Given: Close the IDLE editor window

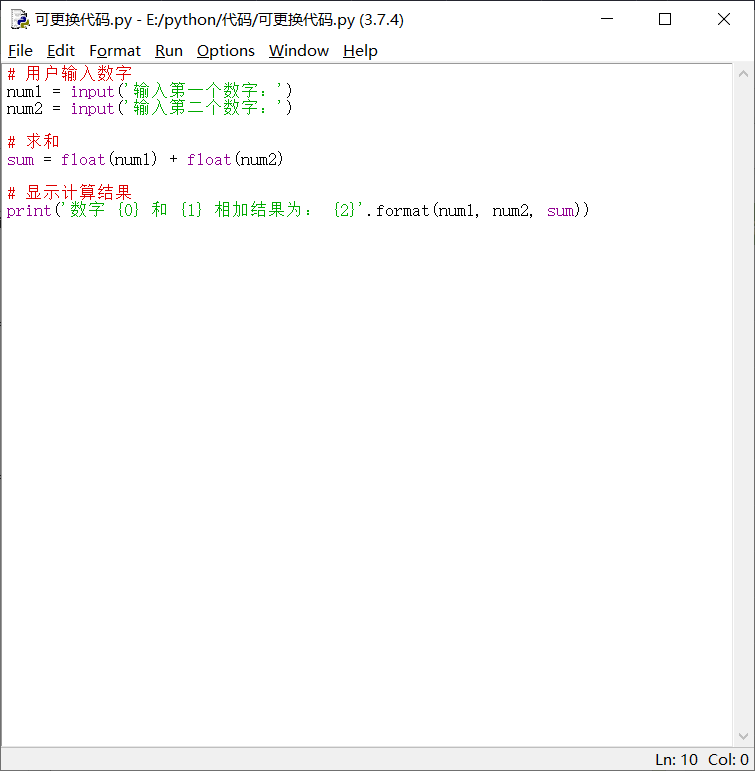Looking at the screenshot, I should [724, 19].
